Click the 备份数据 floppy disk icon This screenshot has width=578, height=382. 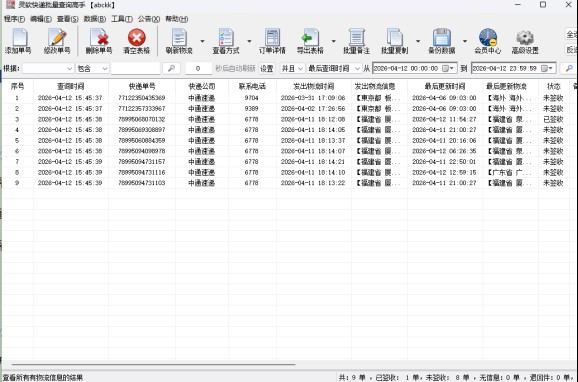442,38
